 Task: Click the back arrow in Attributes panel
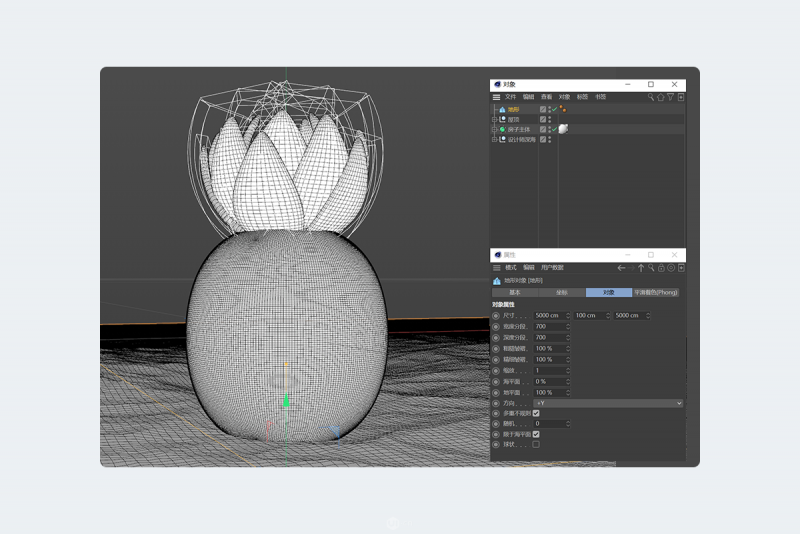[621, 268]
